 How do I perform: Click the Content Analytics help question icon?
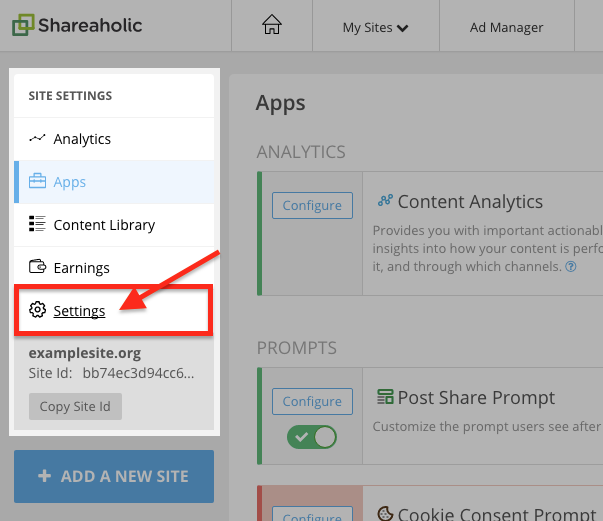point(571,266)
